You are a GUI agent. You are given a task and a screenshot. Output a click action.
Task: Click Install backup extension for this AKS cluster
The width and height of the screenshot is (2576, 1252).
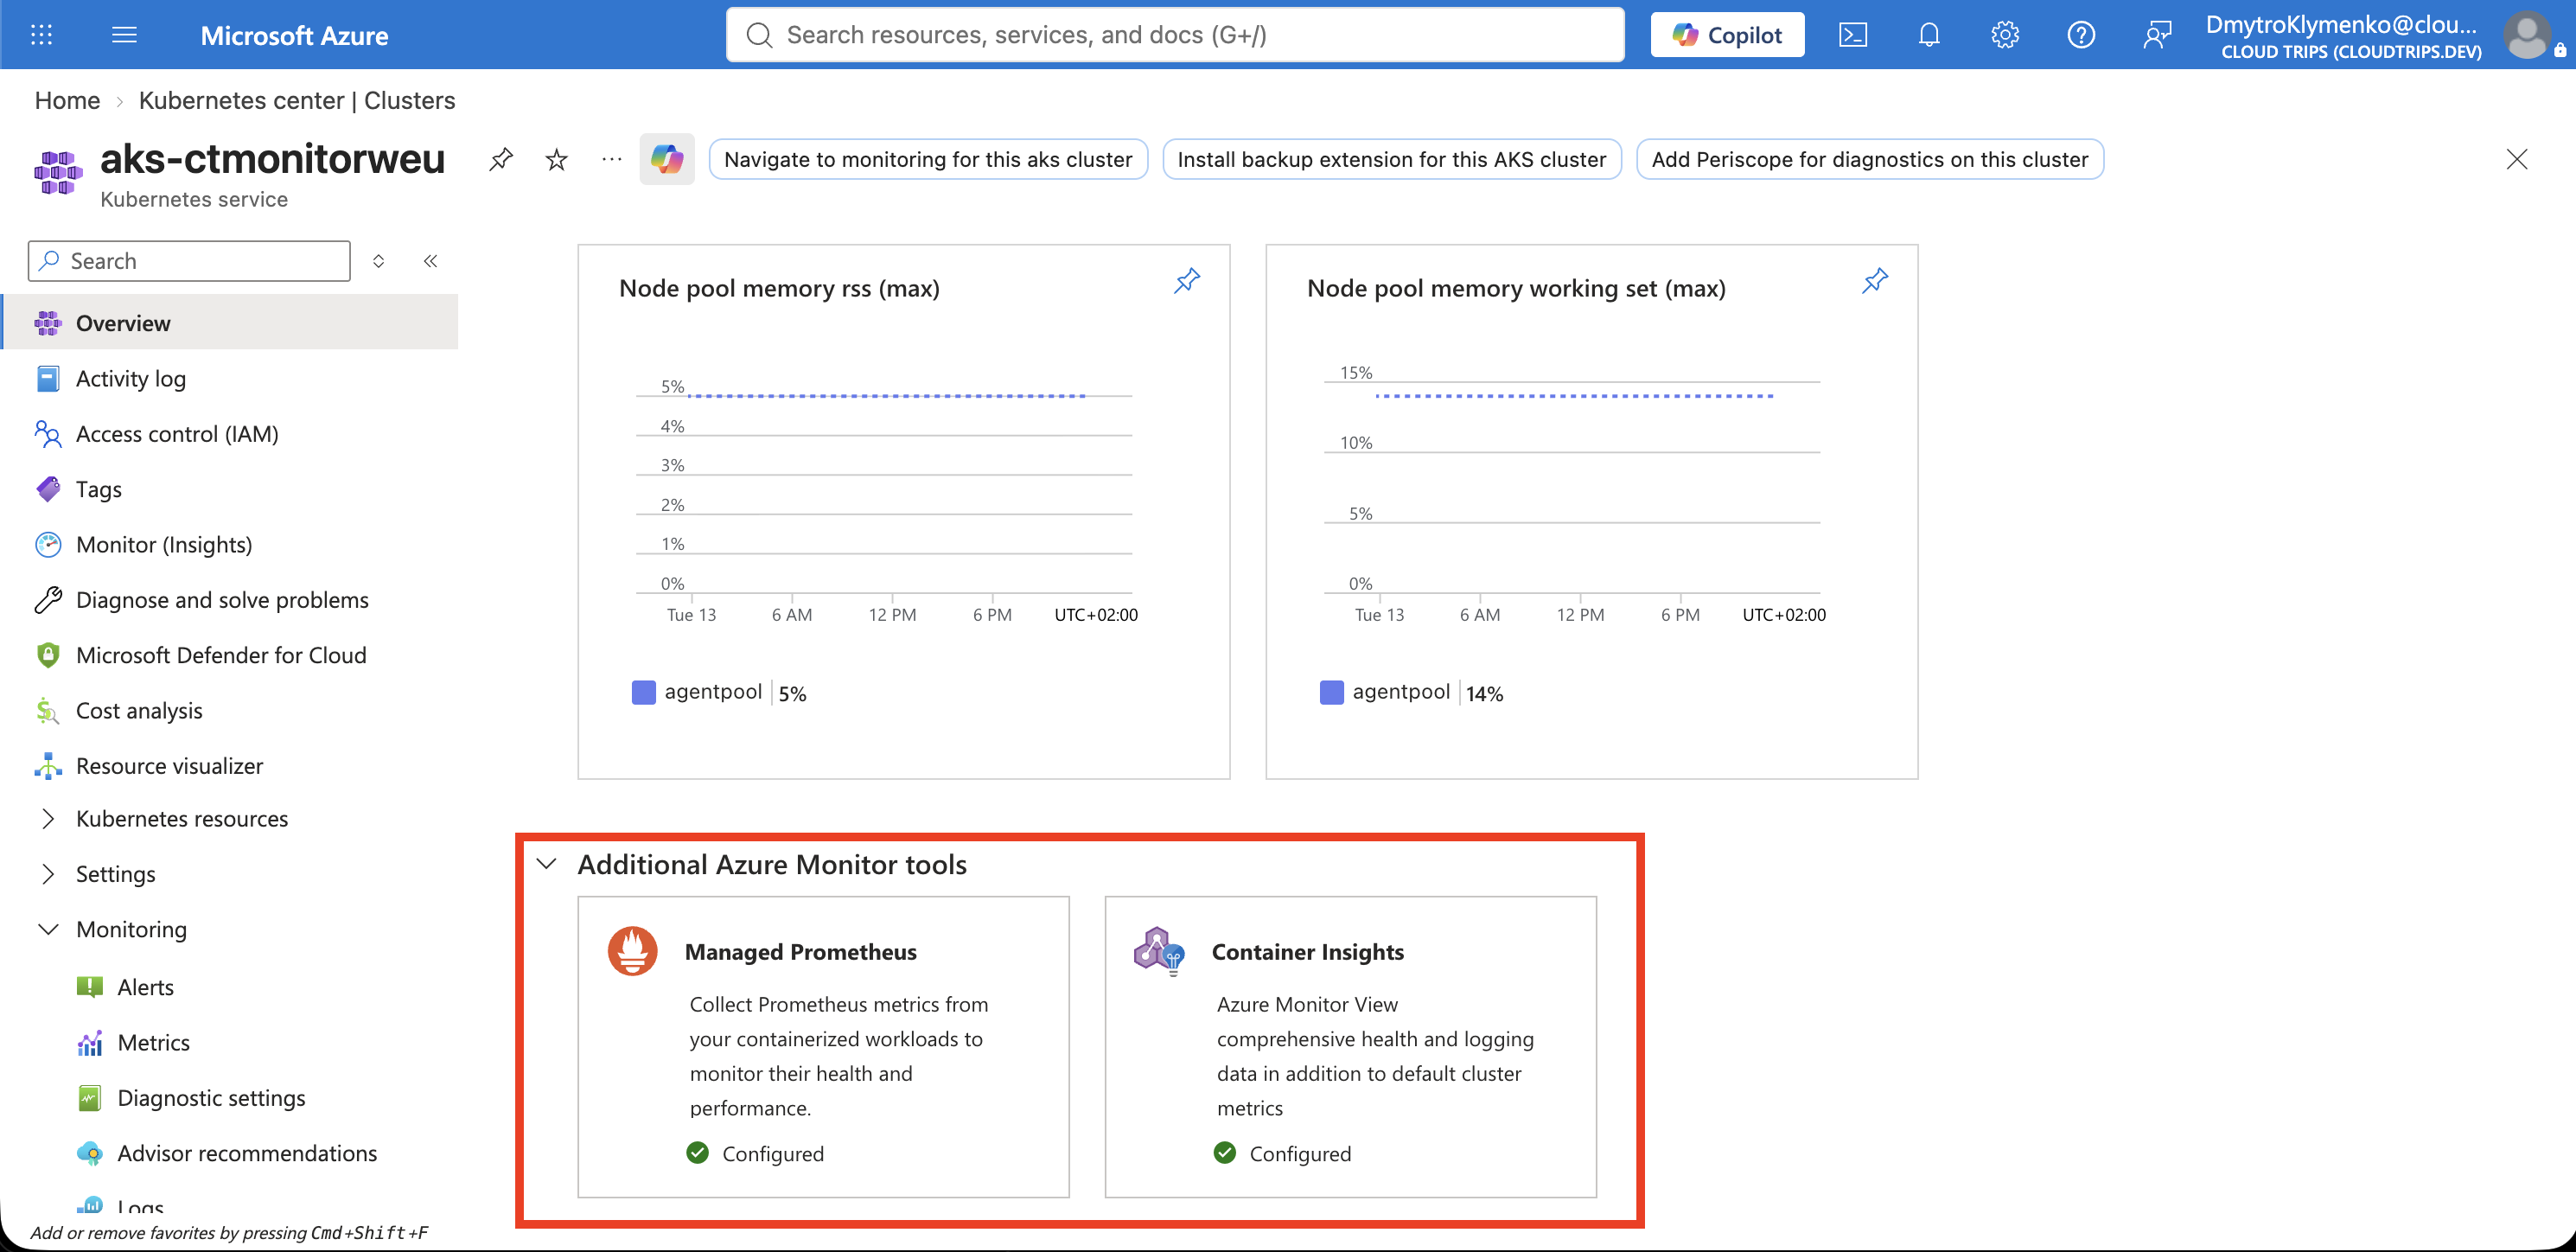[x=1392, y=159]
